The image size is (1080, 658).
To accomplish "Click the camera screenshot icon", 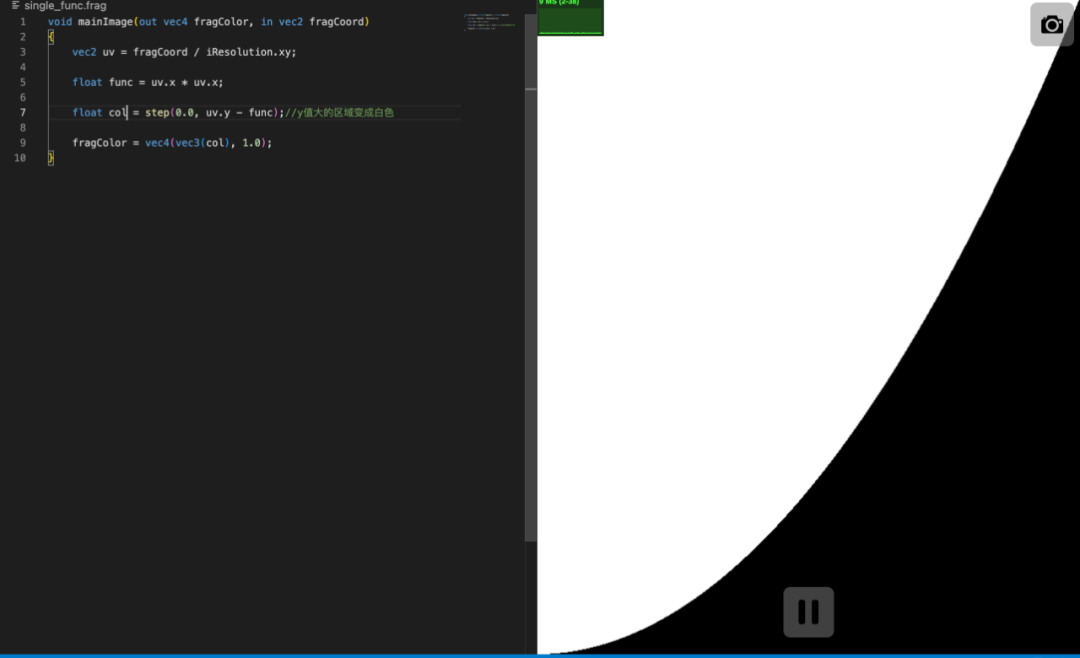I will pyautogui.click(x=1051, y=25).
